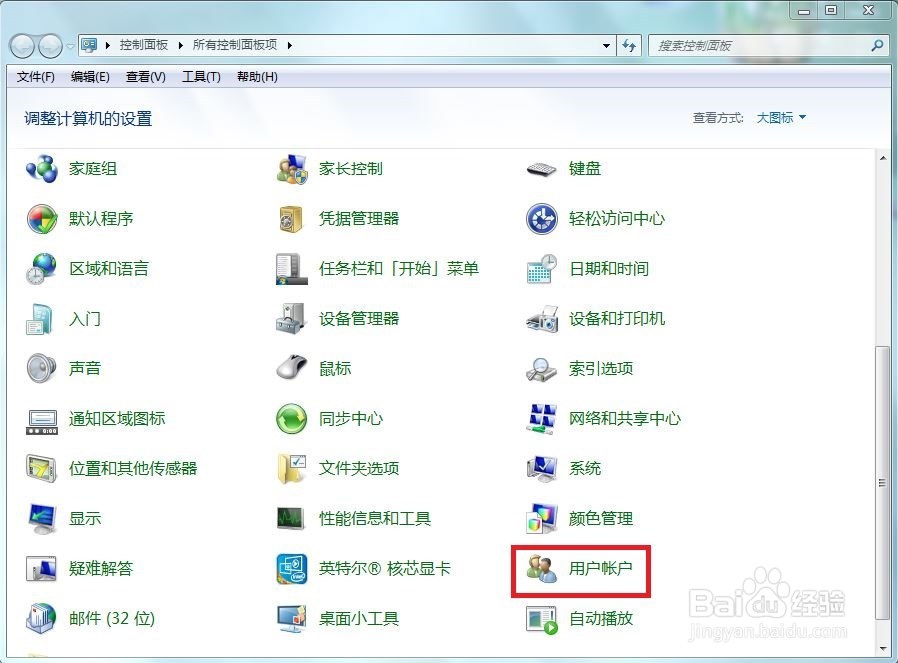Open 鼠标 (Mouse) settings
The height and width of the screenshot is (663, 898).
pos(334,368)
